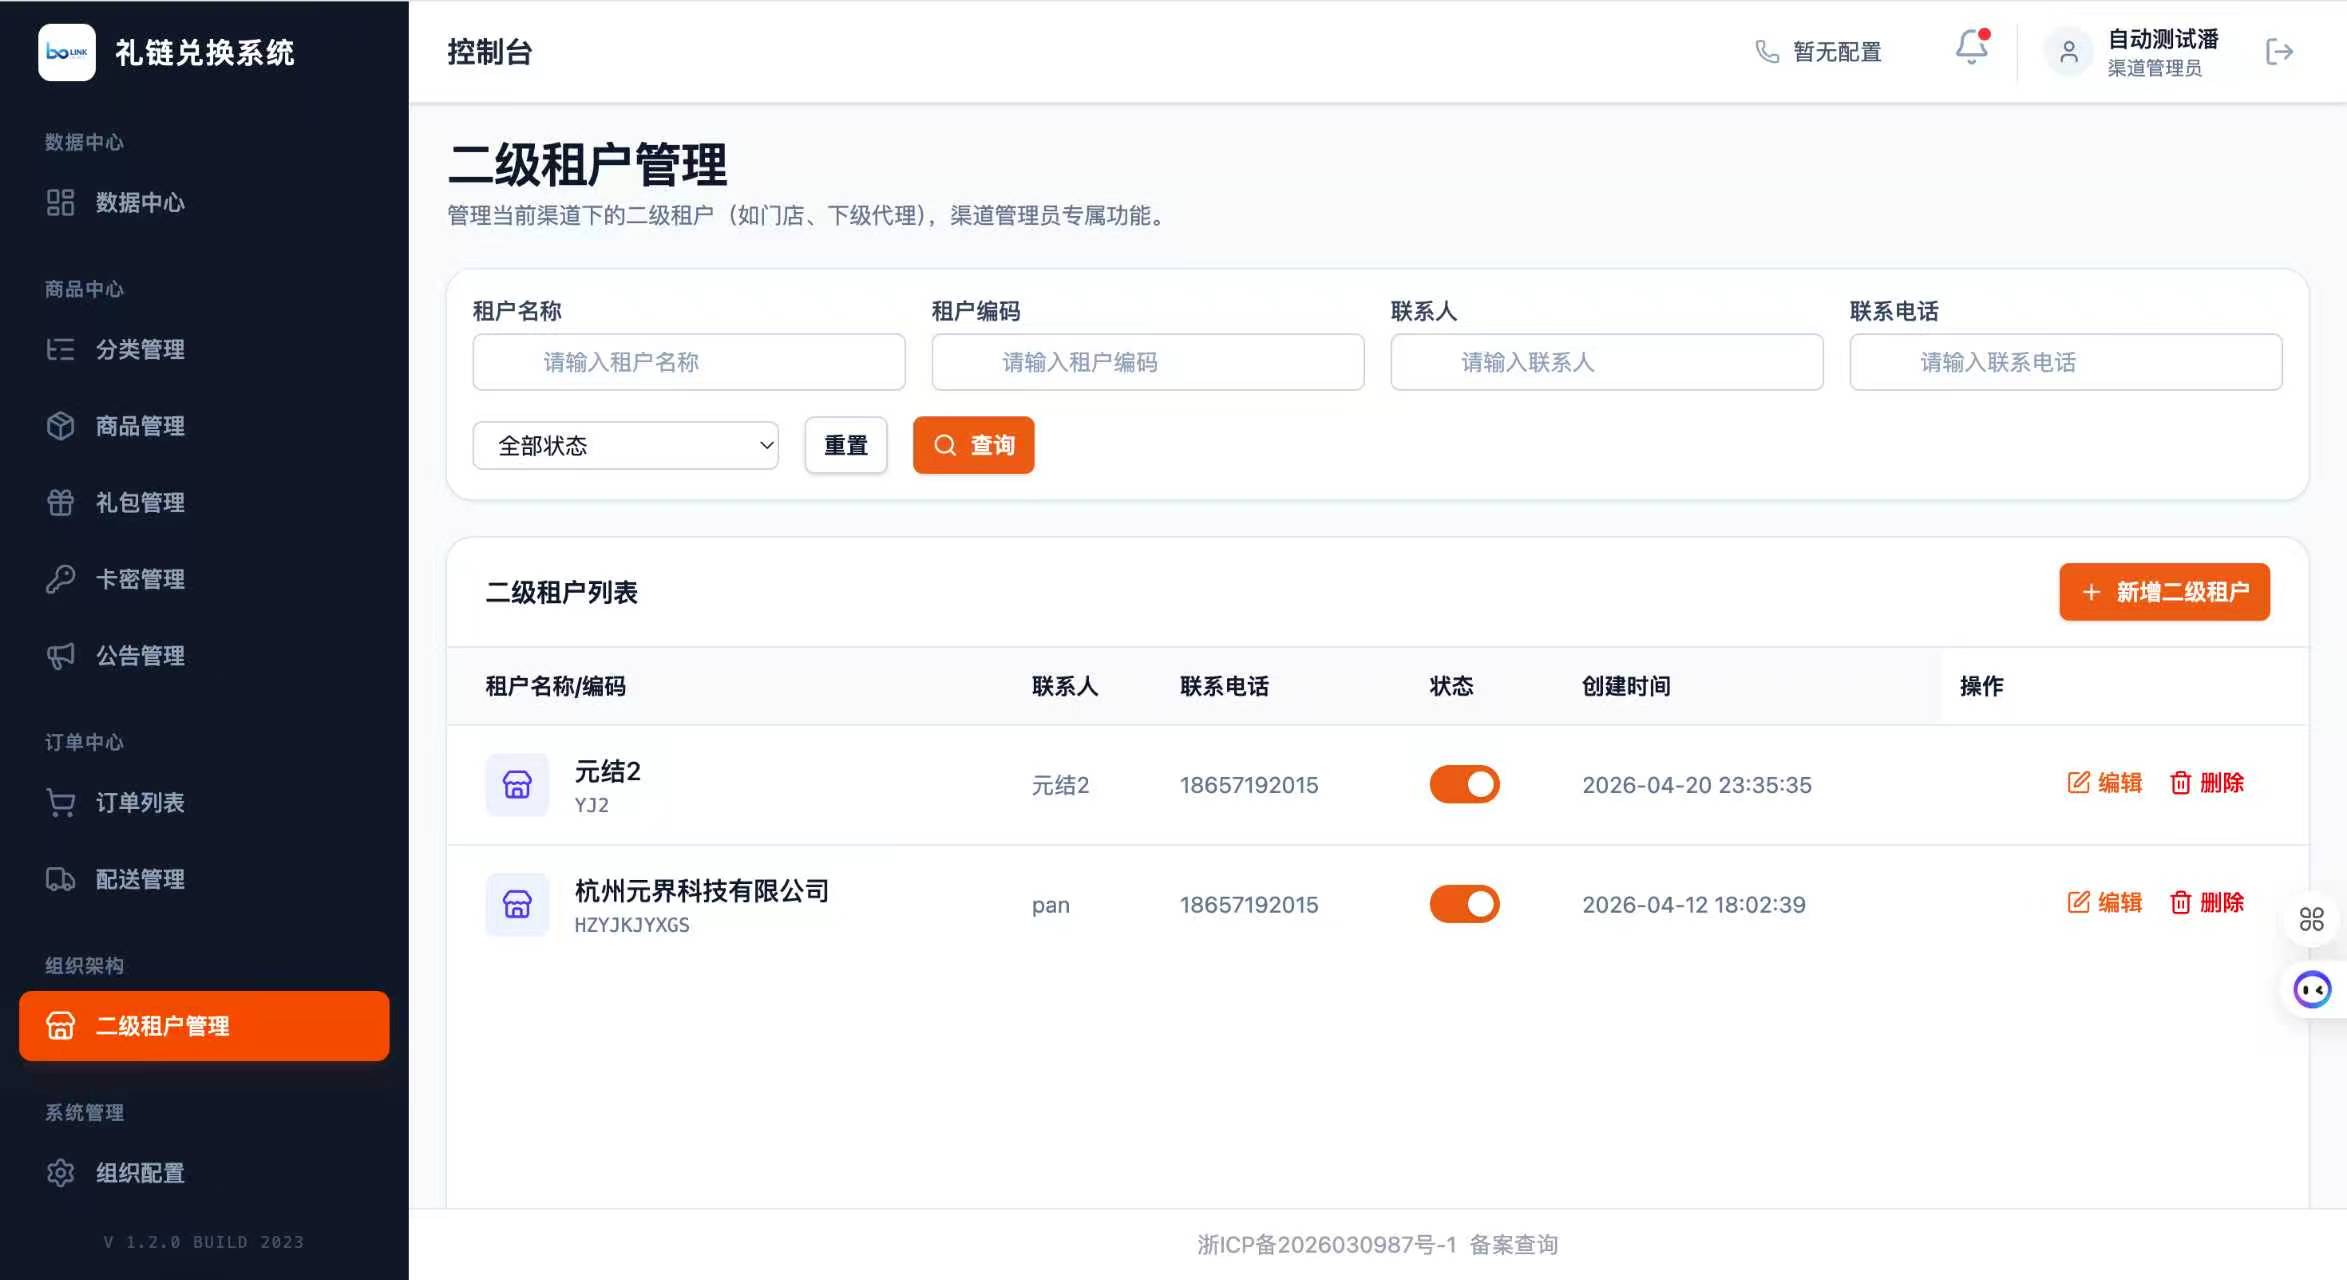Image resolution: width=2347 pixels, height=1280 pixels.
Task: Click the 租户名称/编码 column header
Action: tap(556, 686)
